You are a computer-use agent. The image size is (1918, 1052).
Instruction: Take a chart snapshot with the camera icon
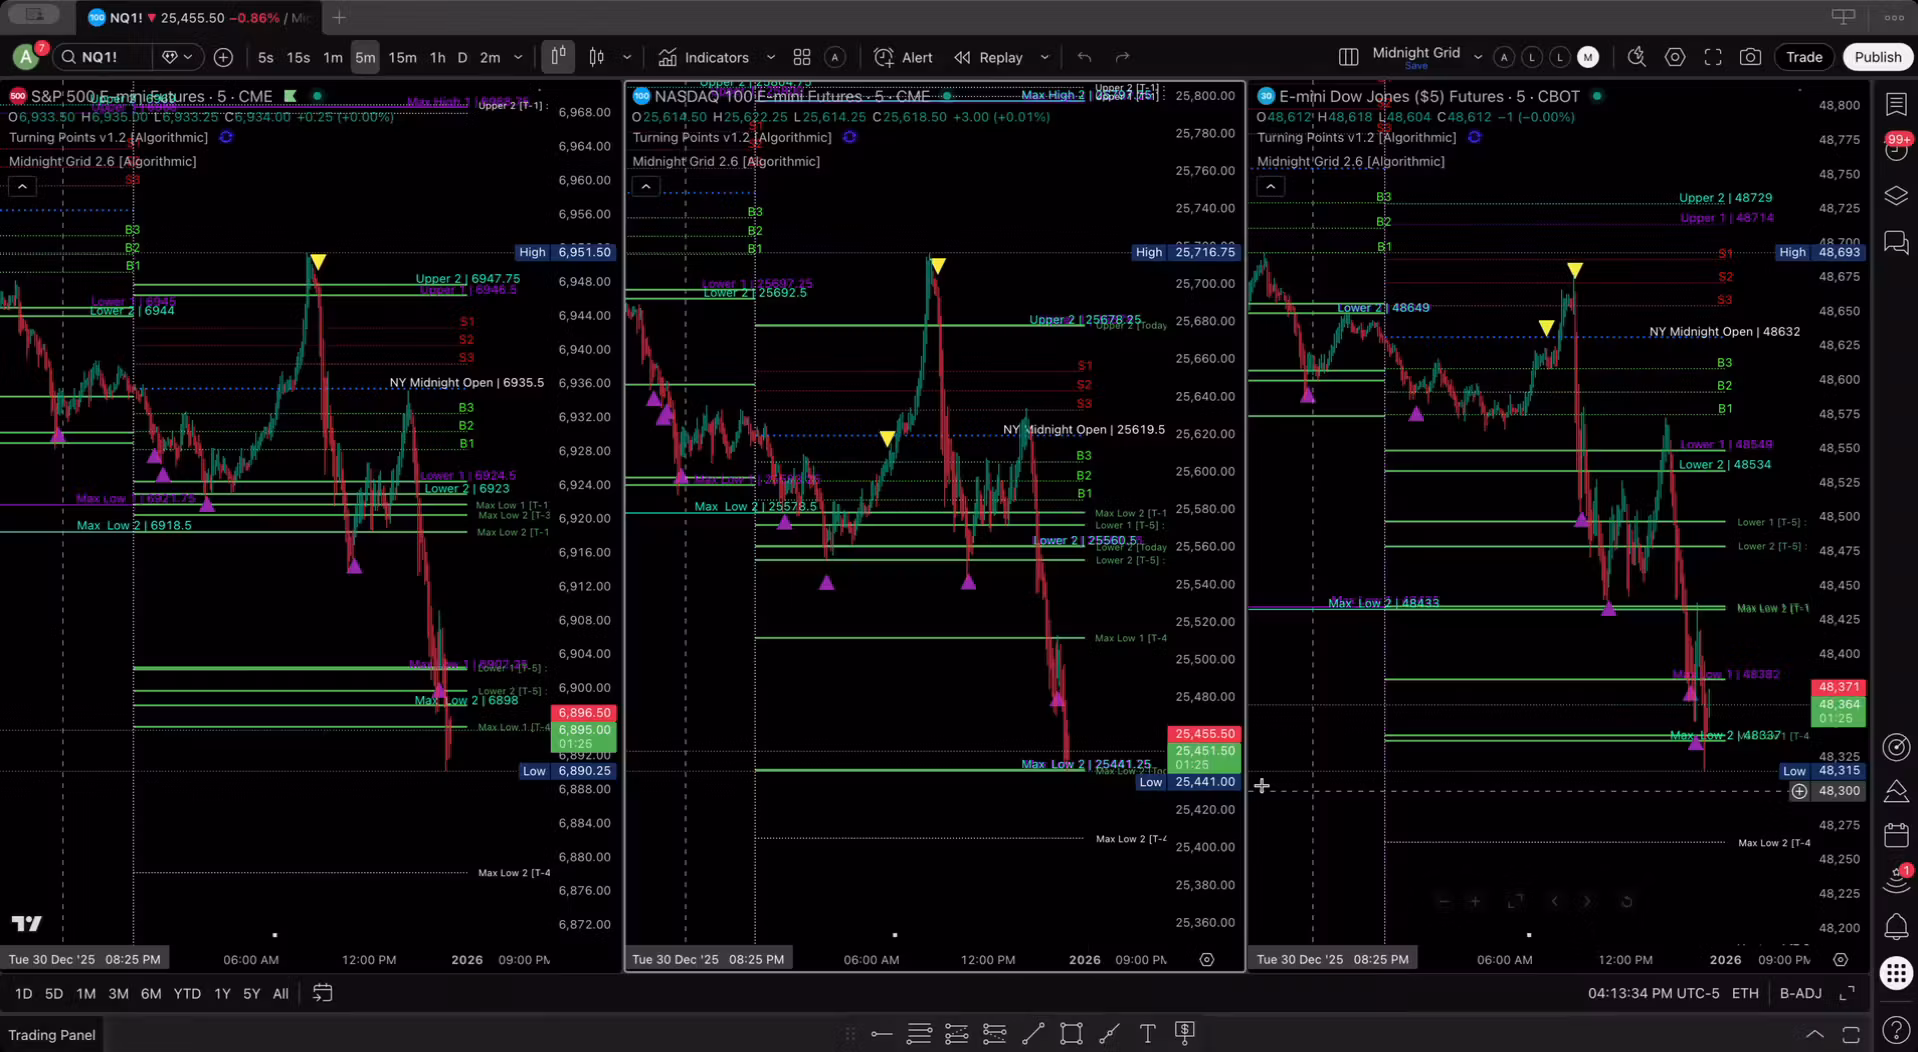[1751, 57]
